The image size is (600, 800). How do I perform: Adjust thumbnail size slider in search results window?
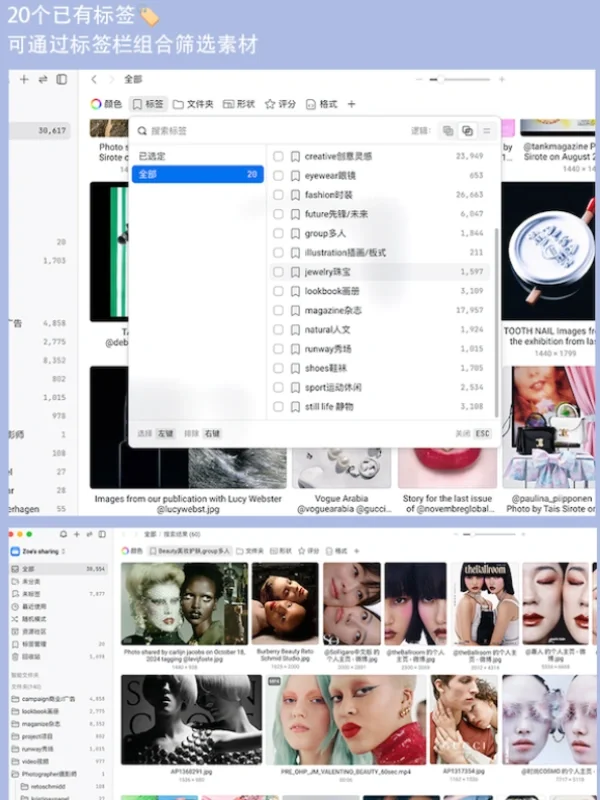(x=489, y=534)
